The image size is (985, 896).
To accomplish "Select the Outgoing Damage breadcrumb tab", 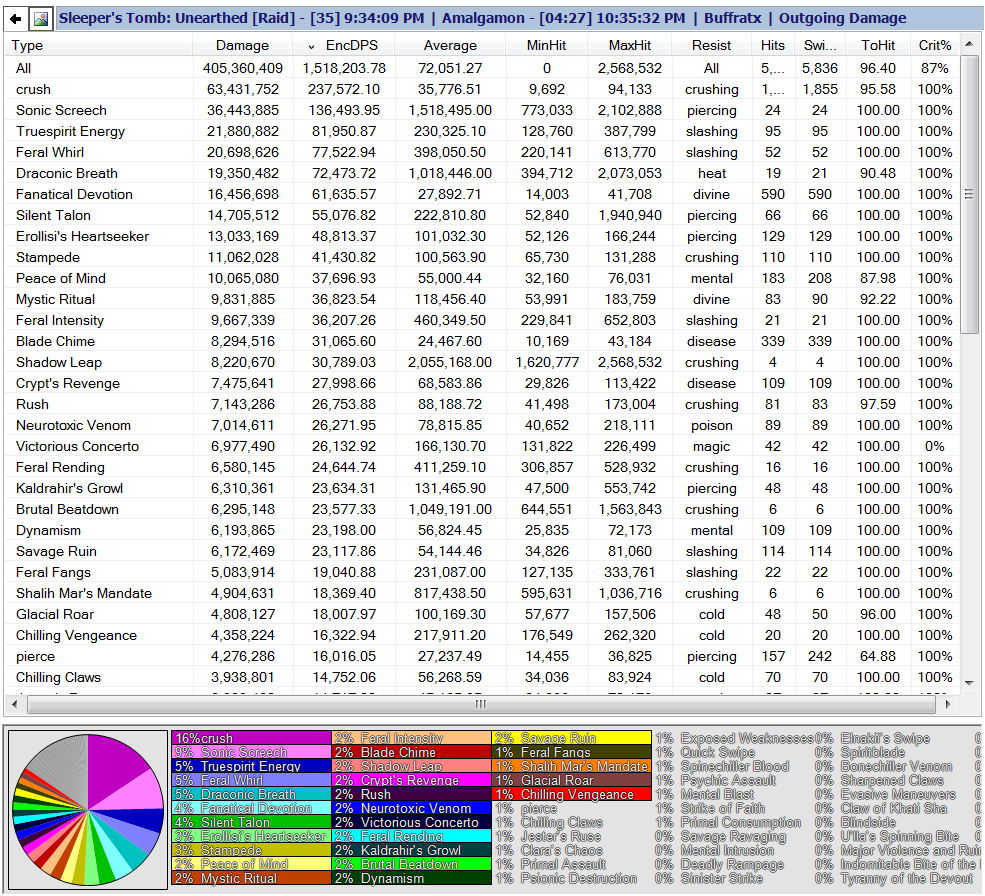I will click(x=842, y=18).
